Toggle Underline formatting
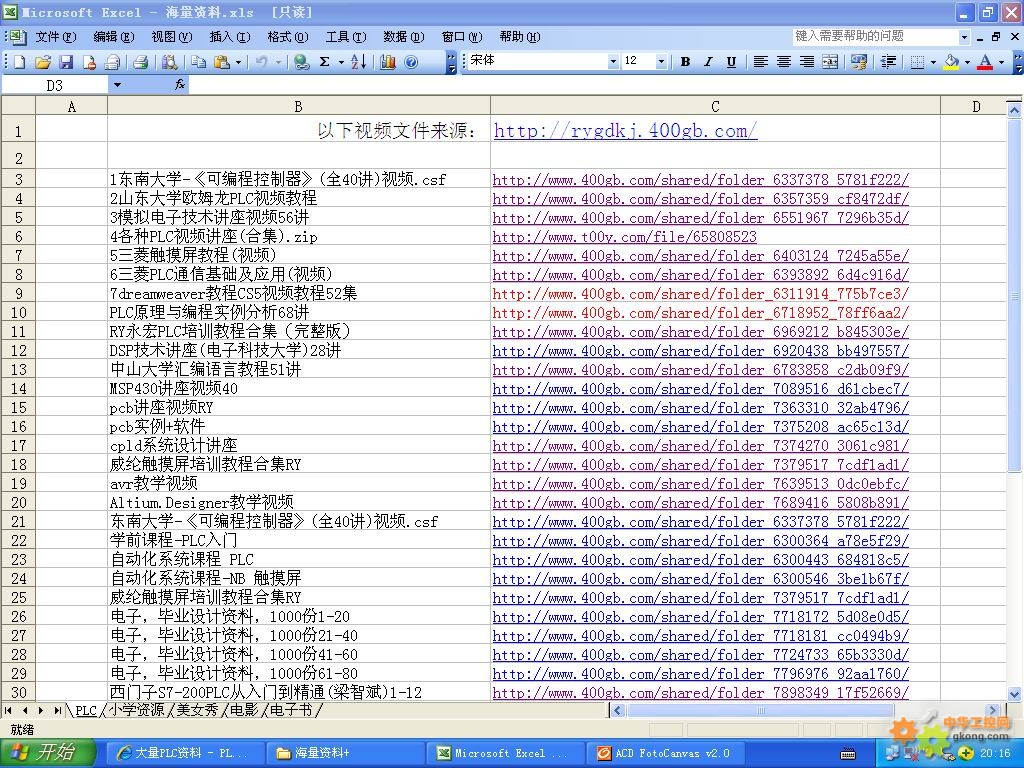Screen dimensions: 1024x768 pos(731,62)
